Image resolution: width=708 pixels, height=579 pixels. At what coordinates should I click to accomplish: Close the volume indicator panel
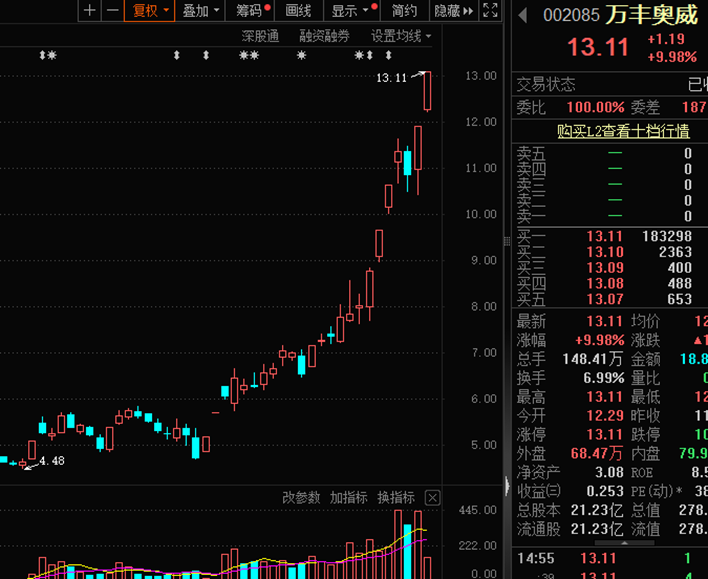pos(432,497)
